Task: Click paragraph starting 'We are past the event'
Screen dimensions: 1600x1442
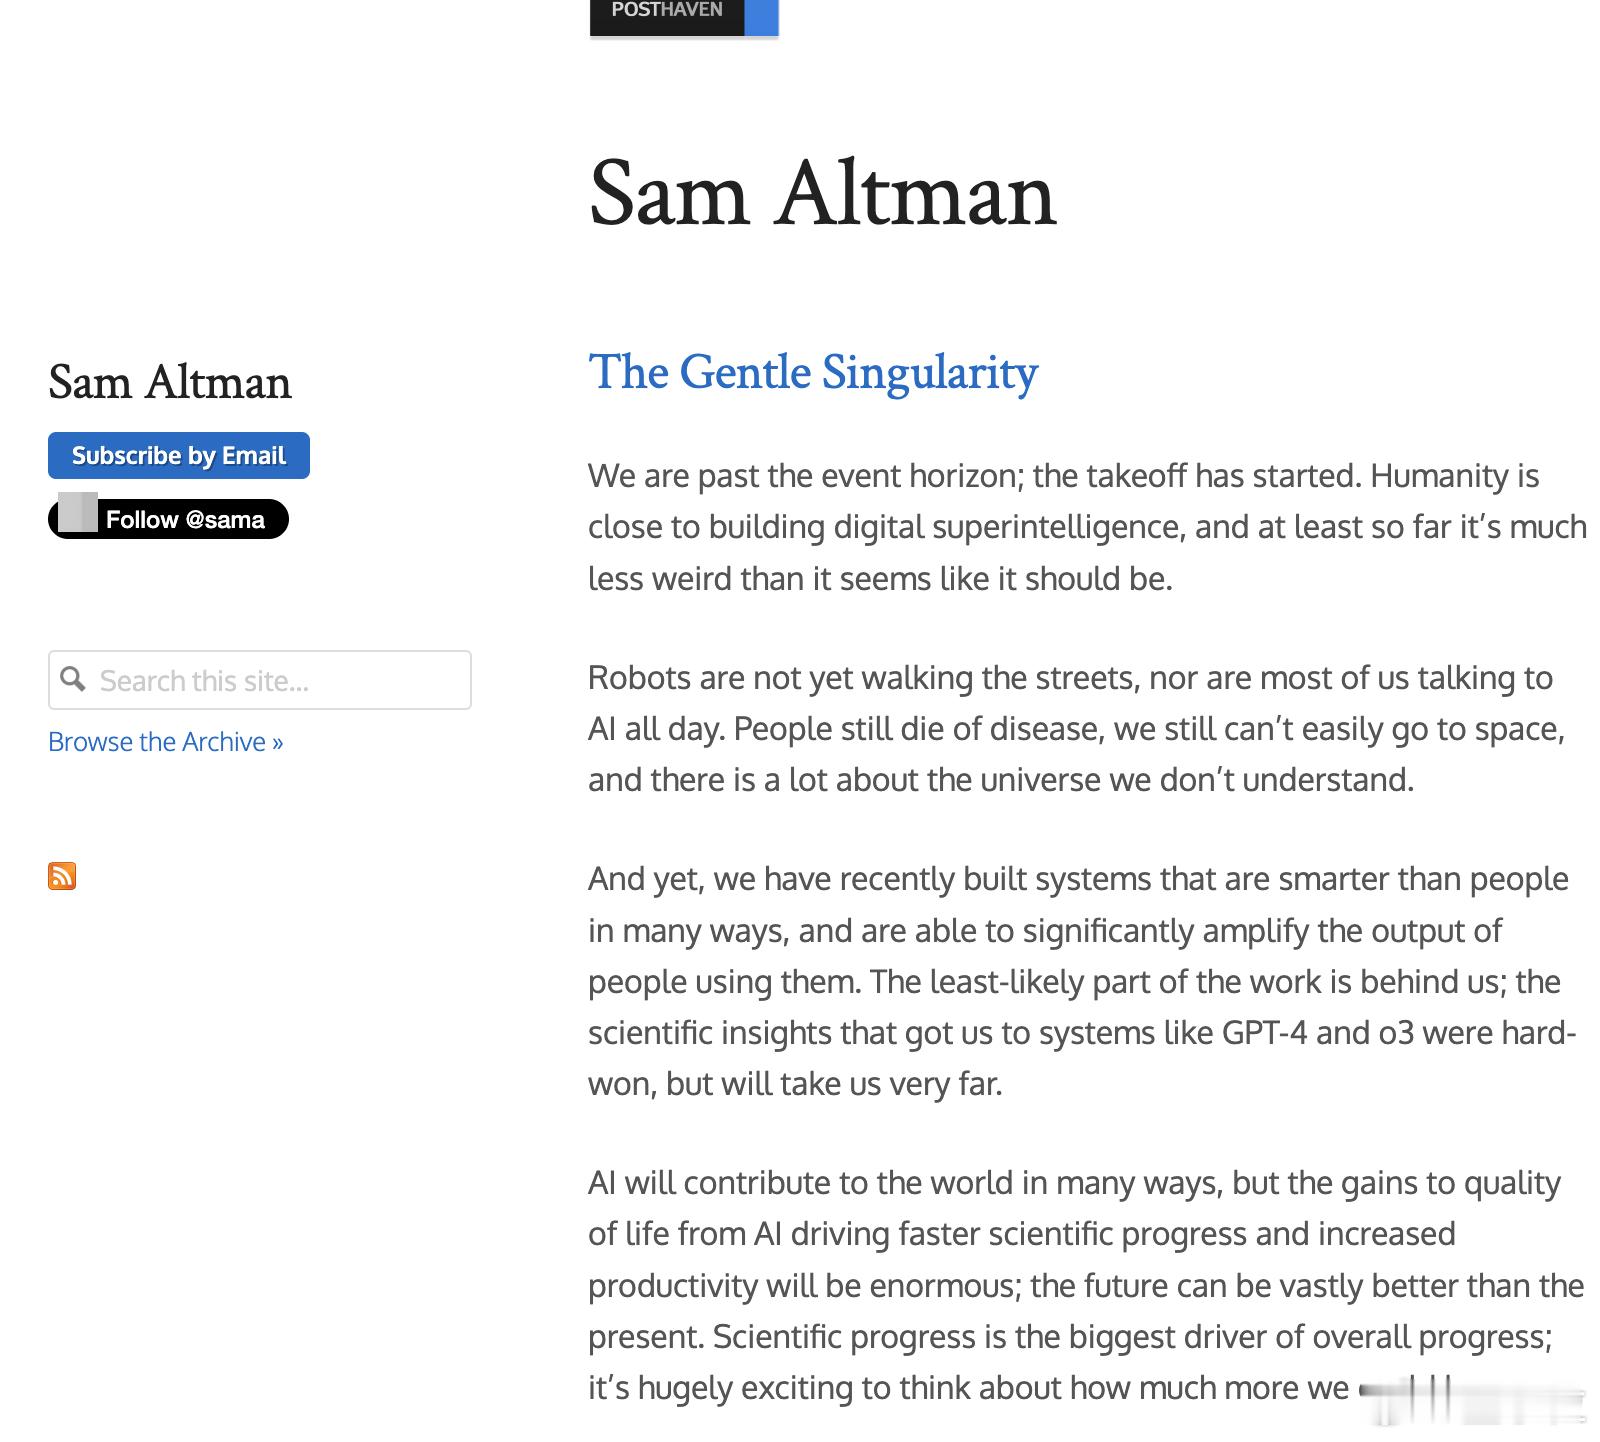Action: [x=1087, y=527]
